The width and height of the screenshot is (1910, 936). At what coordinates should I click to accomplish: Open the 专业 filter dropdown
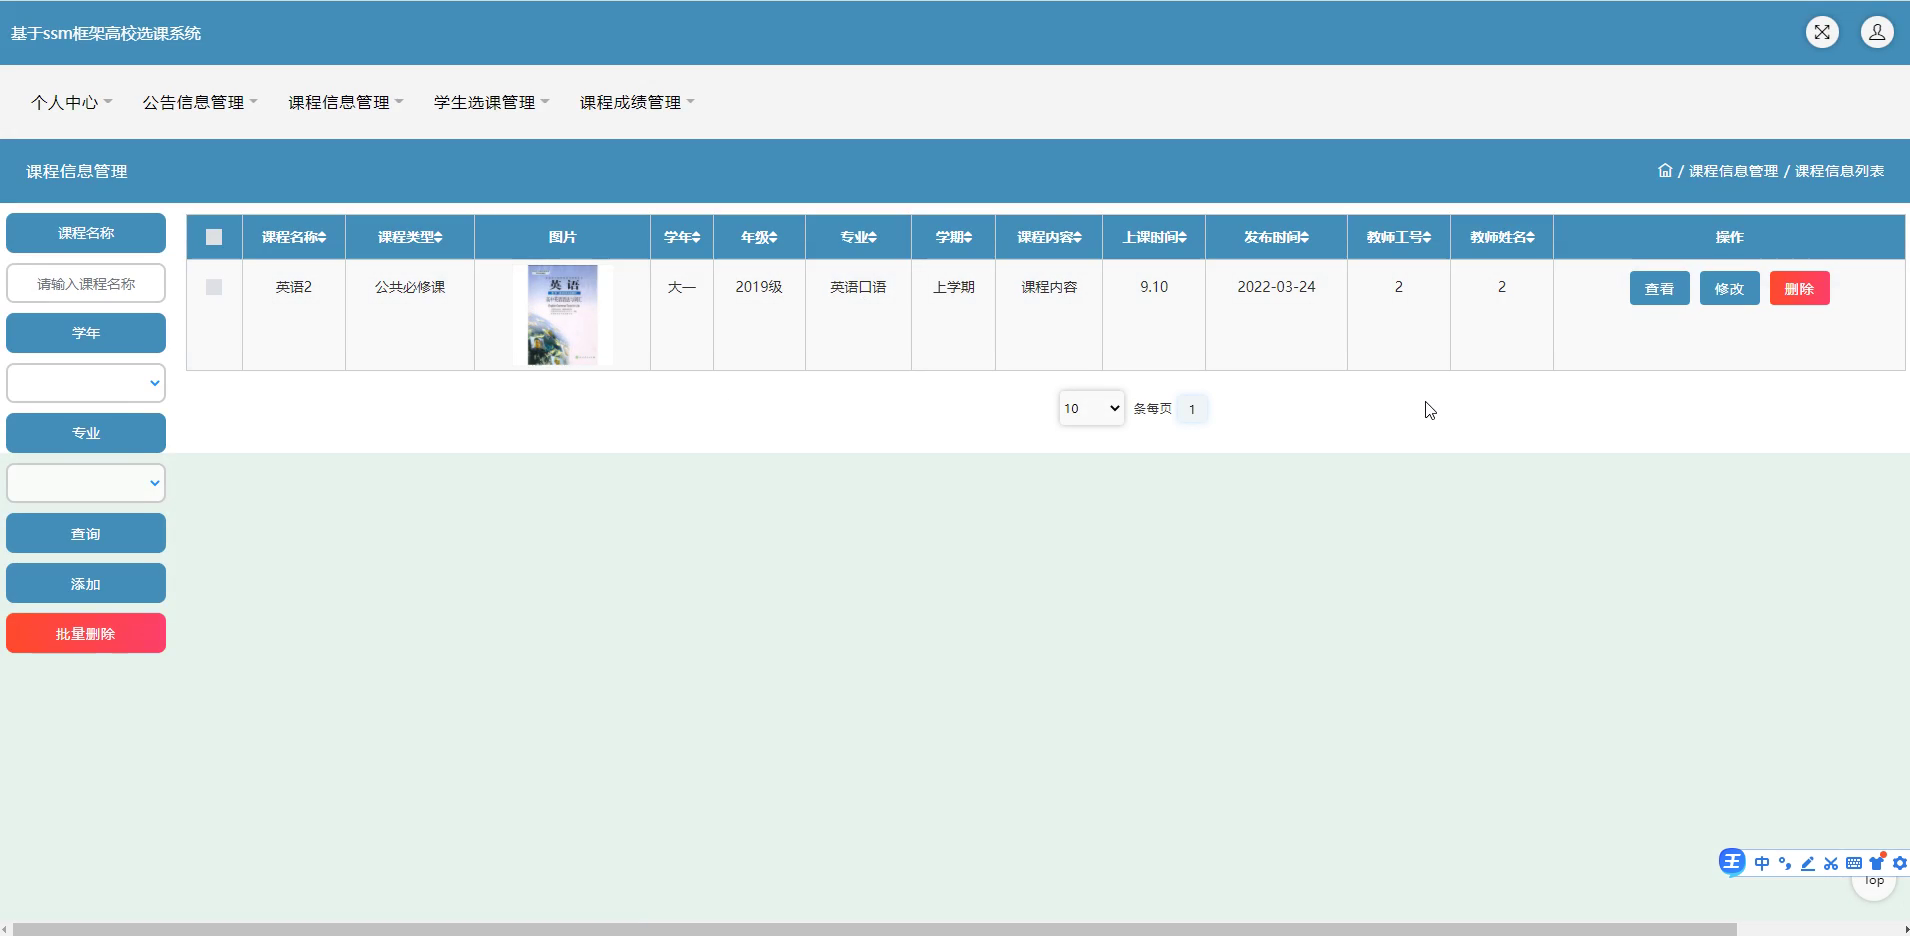(x=86, y=483)
